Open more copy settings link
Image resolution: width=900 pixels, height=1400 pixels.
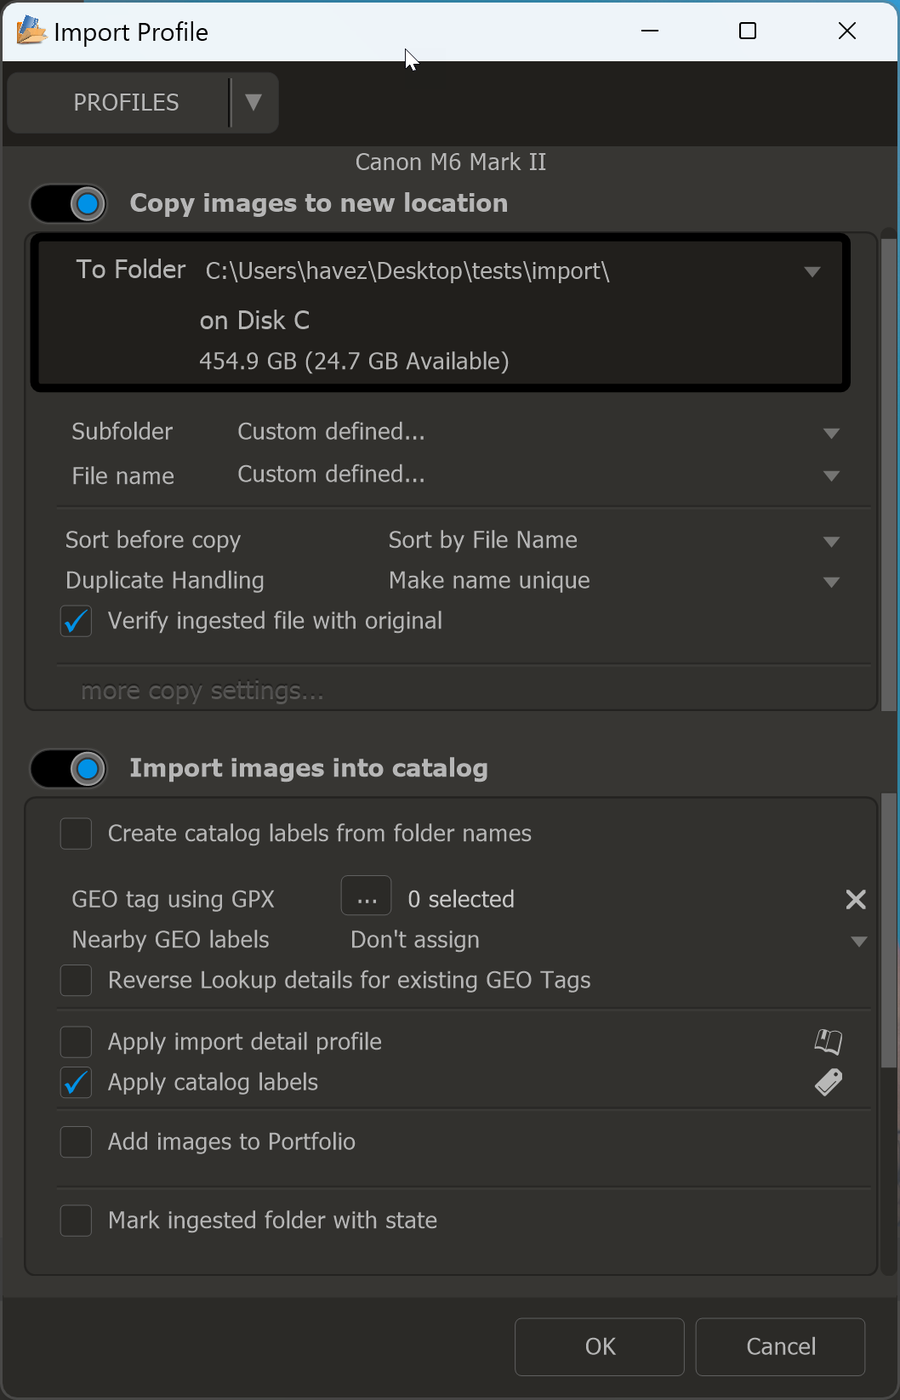pos(202,690)
